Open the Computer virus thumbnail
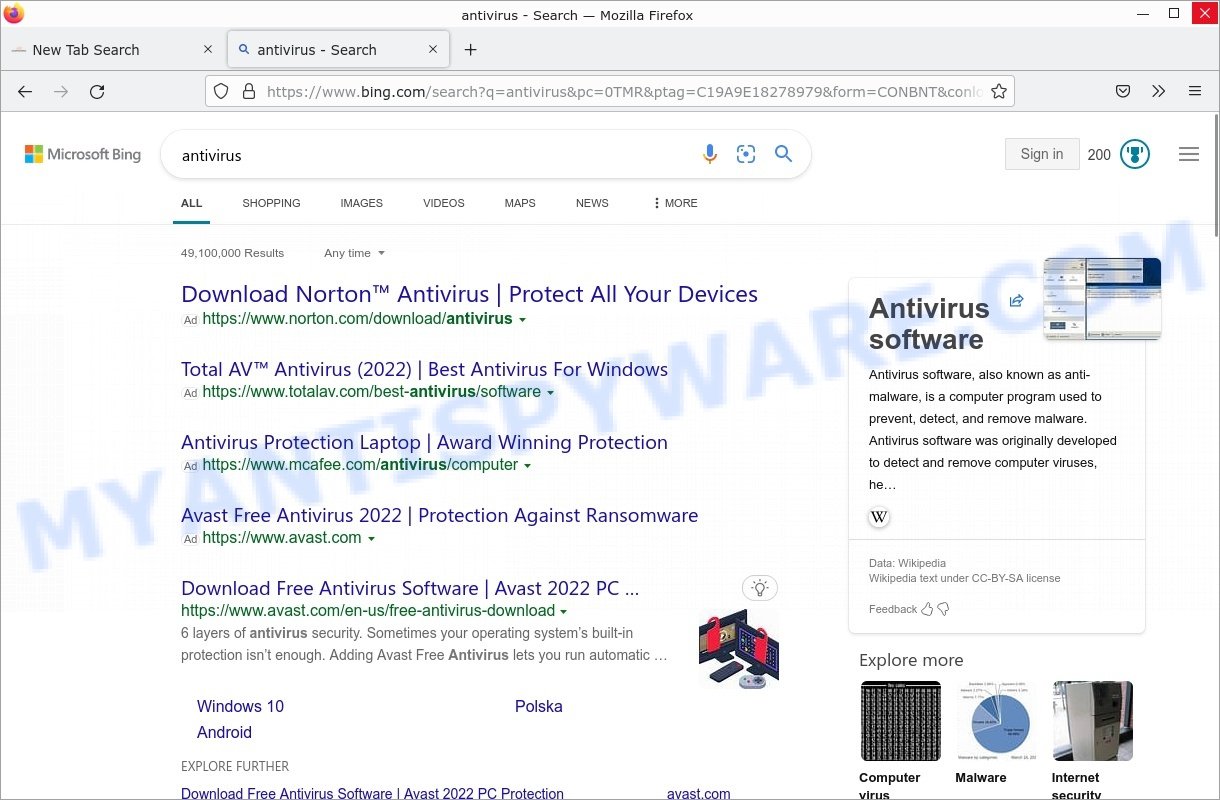This screenshot has width=1220, height=800. [901, 721]
